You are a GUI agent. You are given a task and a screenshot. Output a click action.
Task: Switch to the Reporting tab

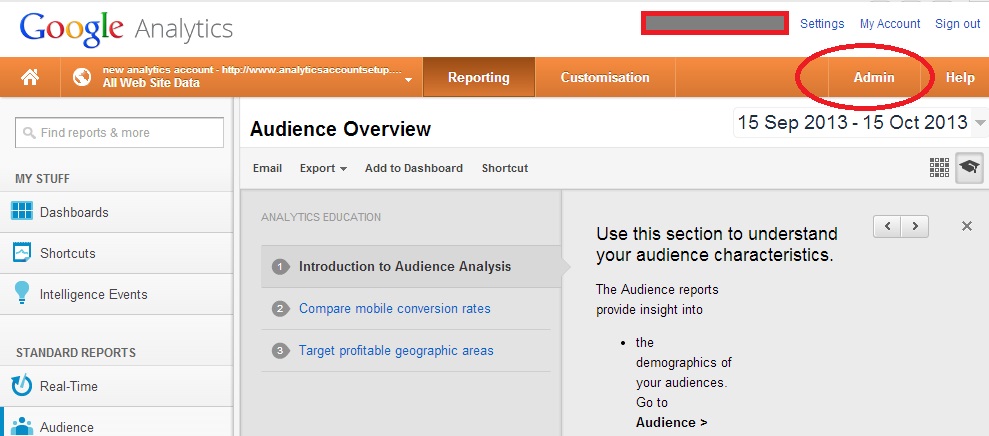479,77
